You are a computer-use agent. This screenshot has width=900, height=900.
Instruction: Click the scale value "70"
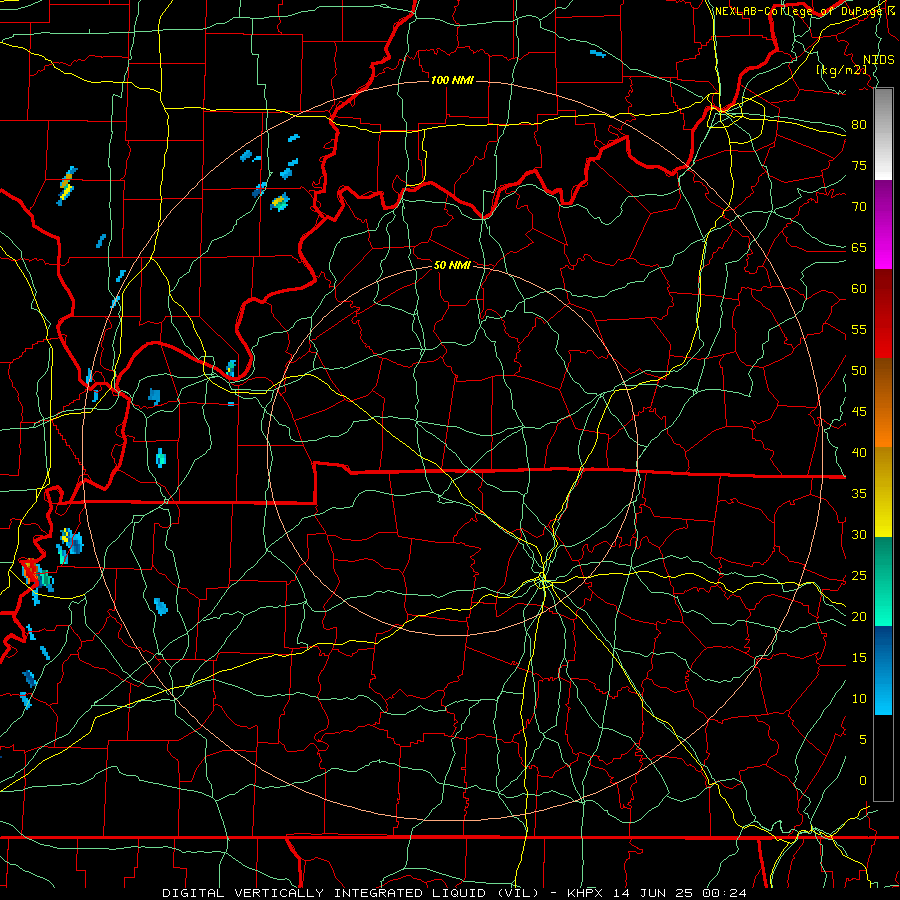pyautogui.click(x=859, y=207)
